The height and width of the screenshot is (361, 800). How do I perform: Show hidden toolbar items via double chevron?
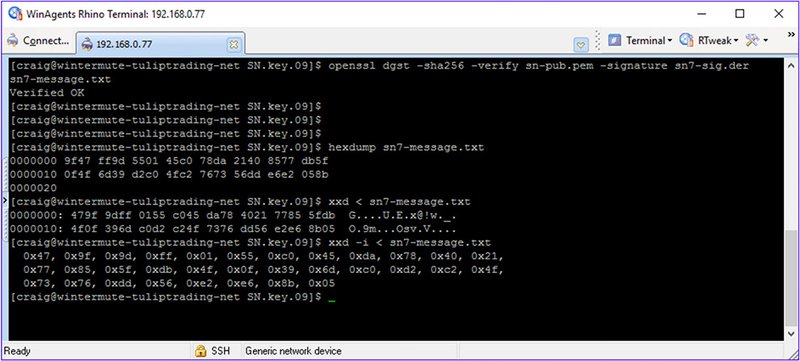tap(791, 34)
